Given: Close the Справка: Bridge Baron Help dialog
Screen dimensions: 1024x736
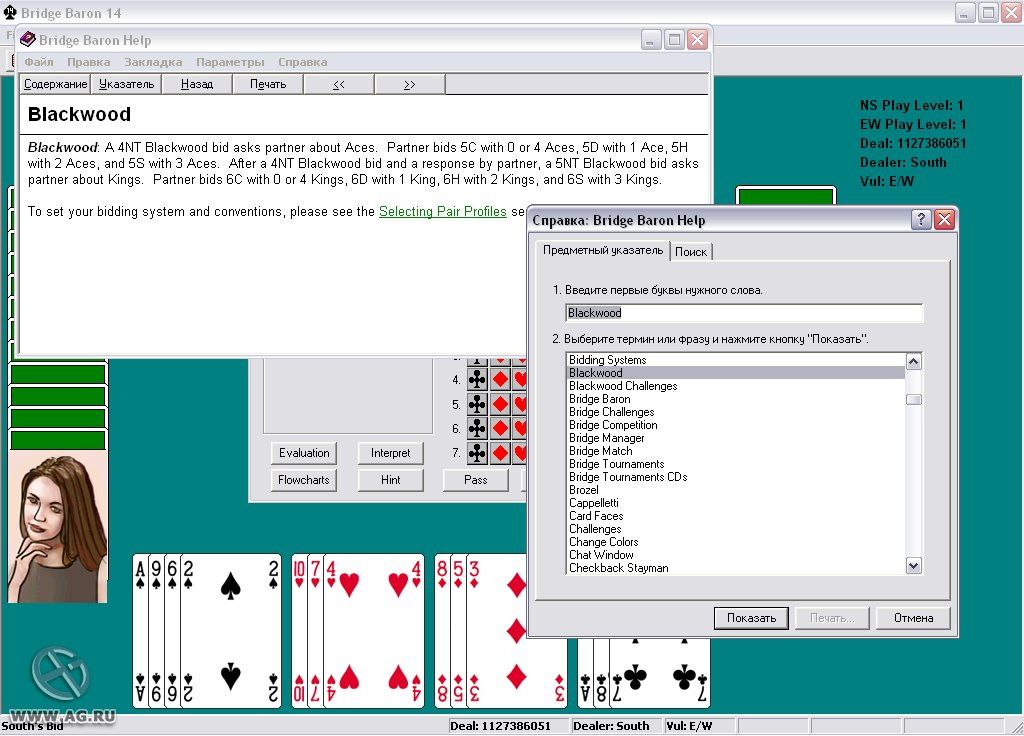Looking at the screenshot, I should 944,219.
